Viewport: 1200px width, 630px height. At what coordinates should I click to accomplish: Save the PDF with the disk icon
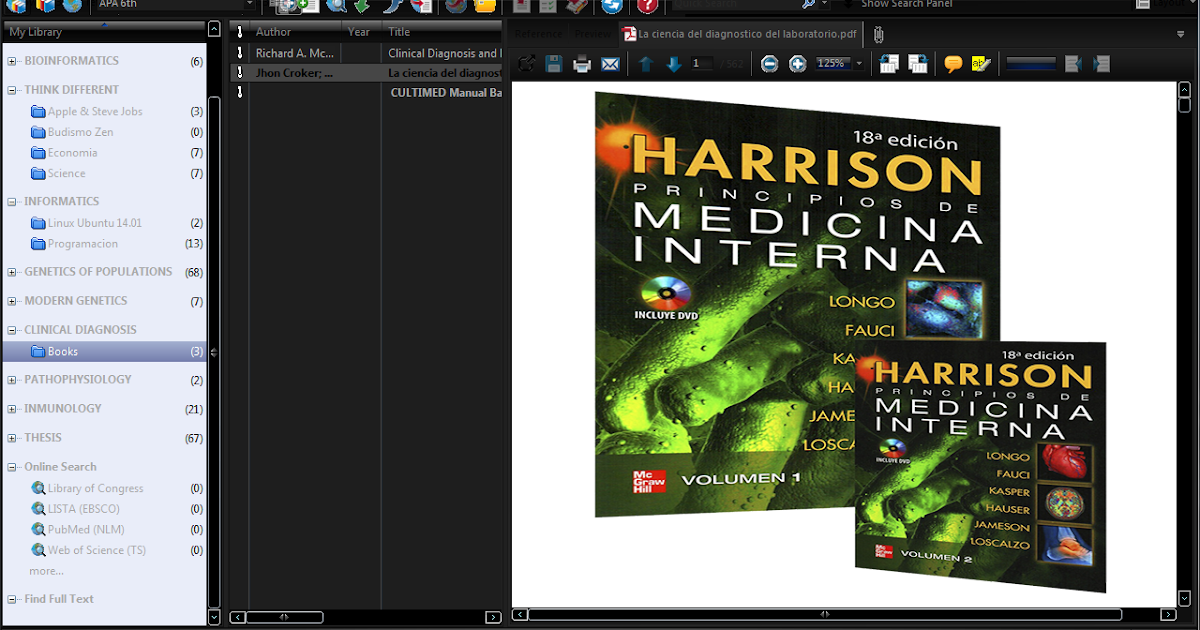pyautogui.click(x=554, y=64)
